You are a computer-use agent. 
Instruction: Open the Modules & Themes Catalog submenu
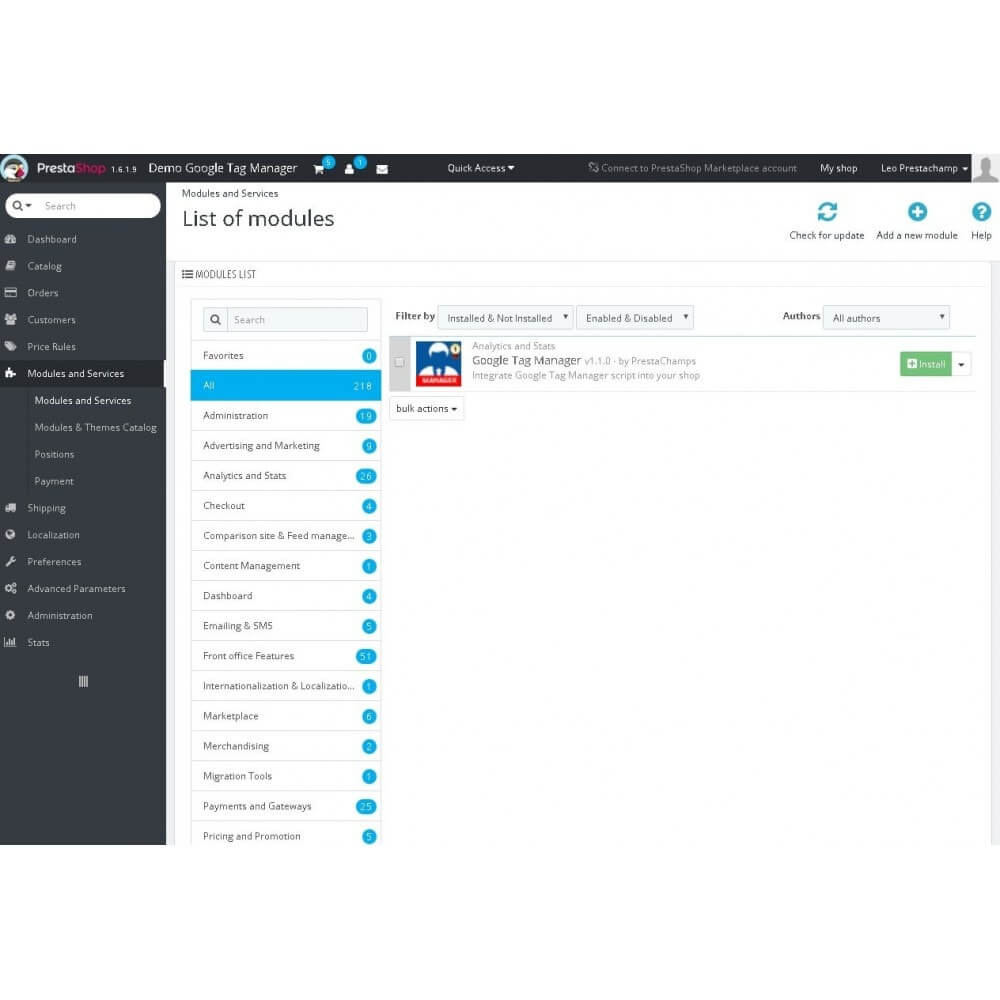pyautogui.click(x=95, y=427)
